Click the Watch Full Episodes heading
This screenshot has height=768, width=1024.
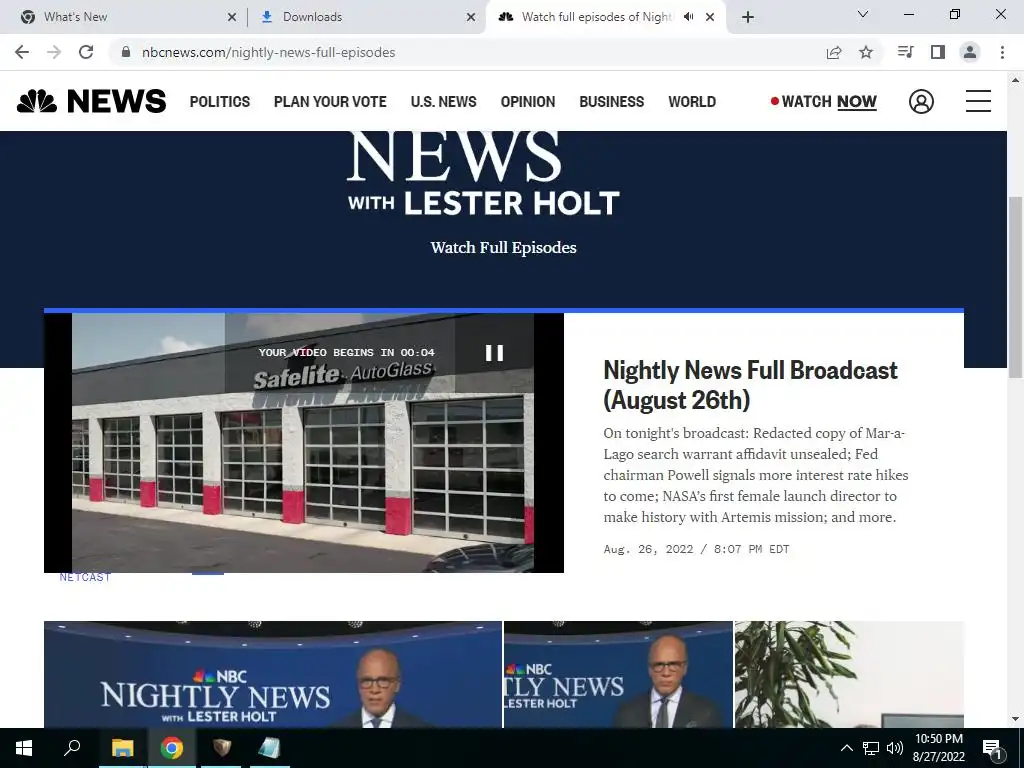[x=504, y=248]
